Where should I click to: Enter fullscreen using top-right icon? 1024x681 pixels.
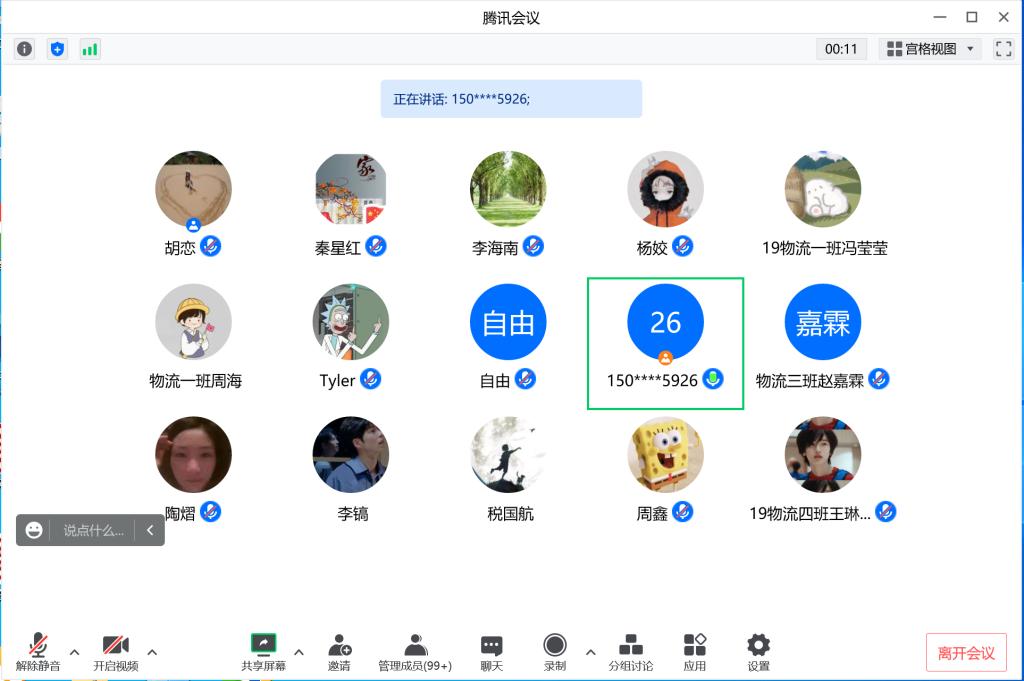(1004, 48)
